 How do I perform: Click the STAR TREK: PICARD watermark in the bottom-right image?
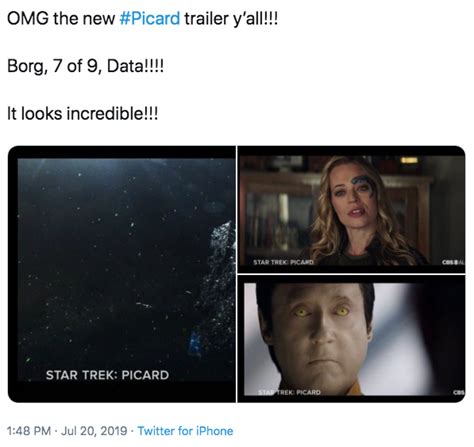(289, 392)
